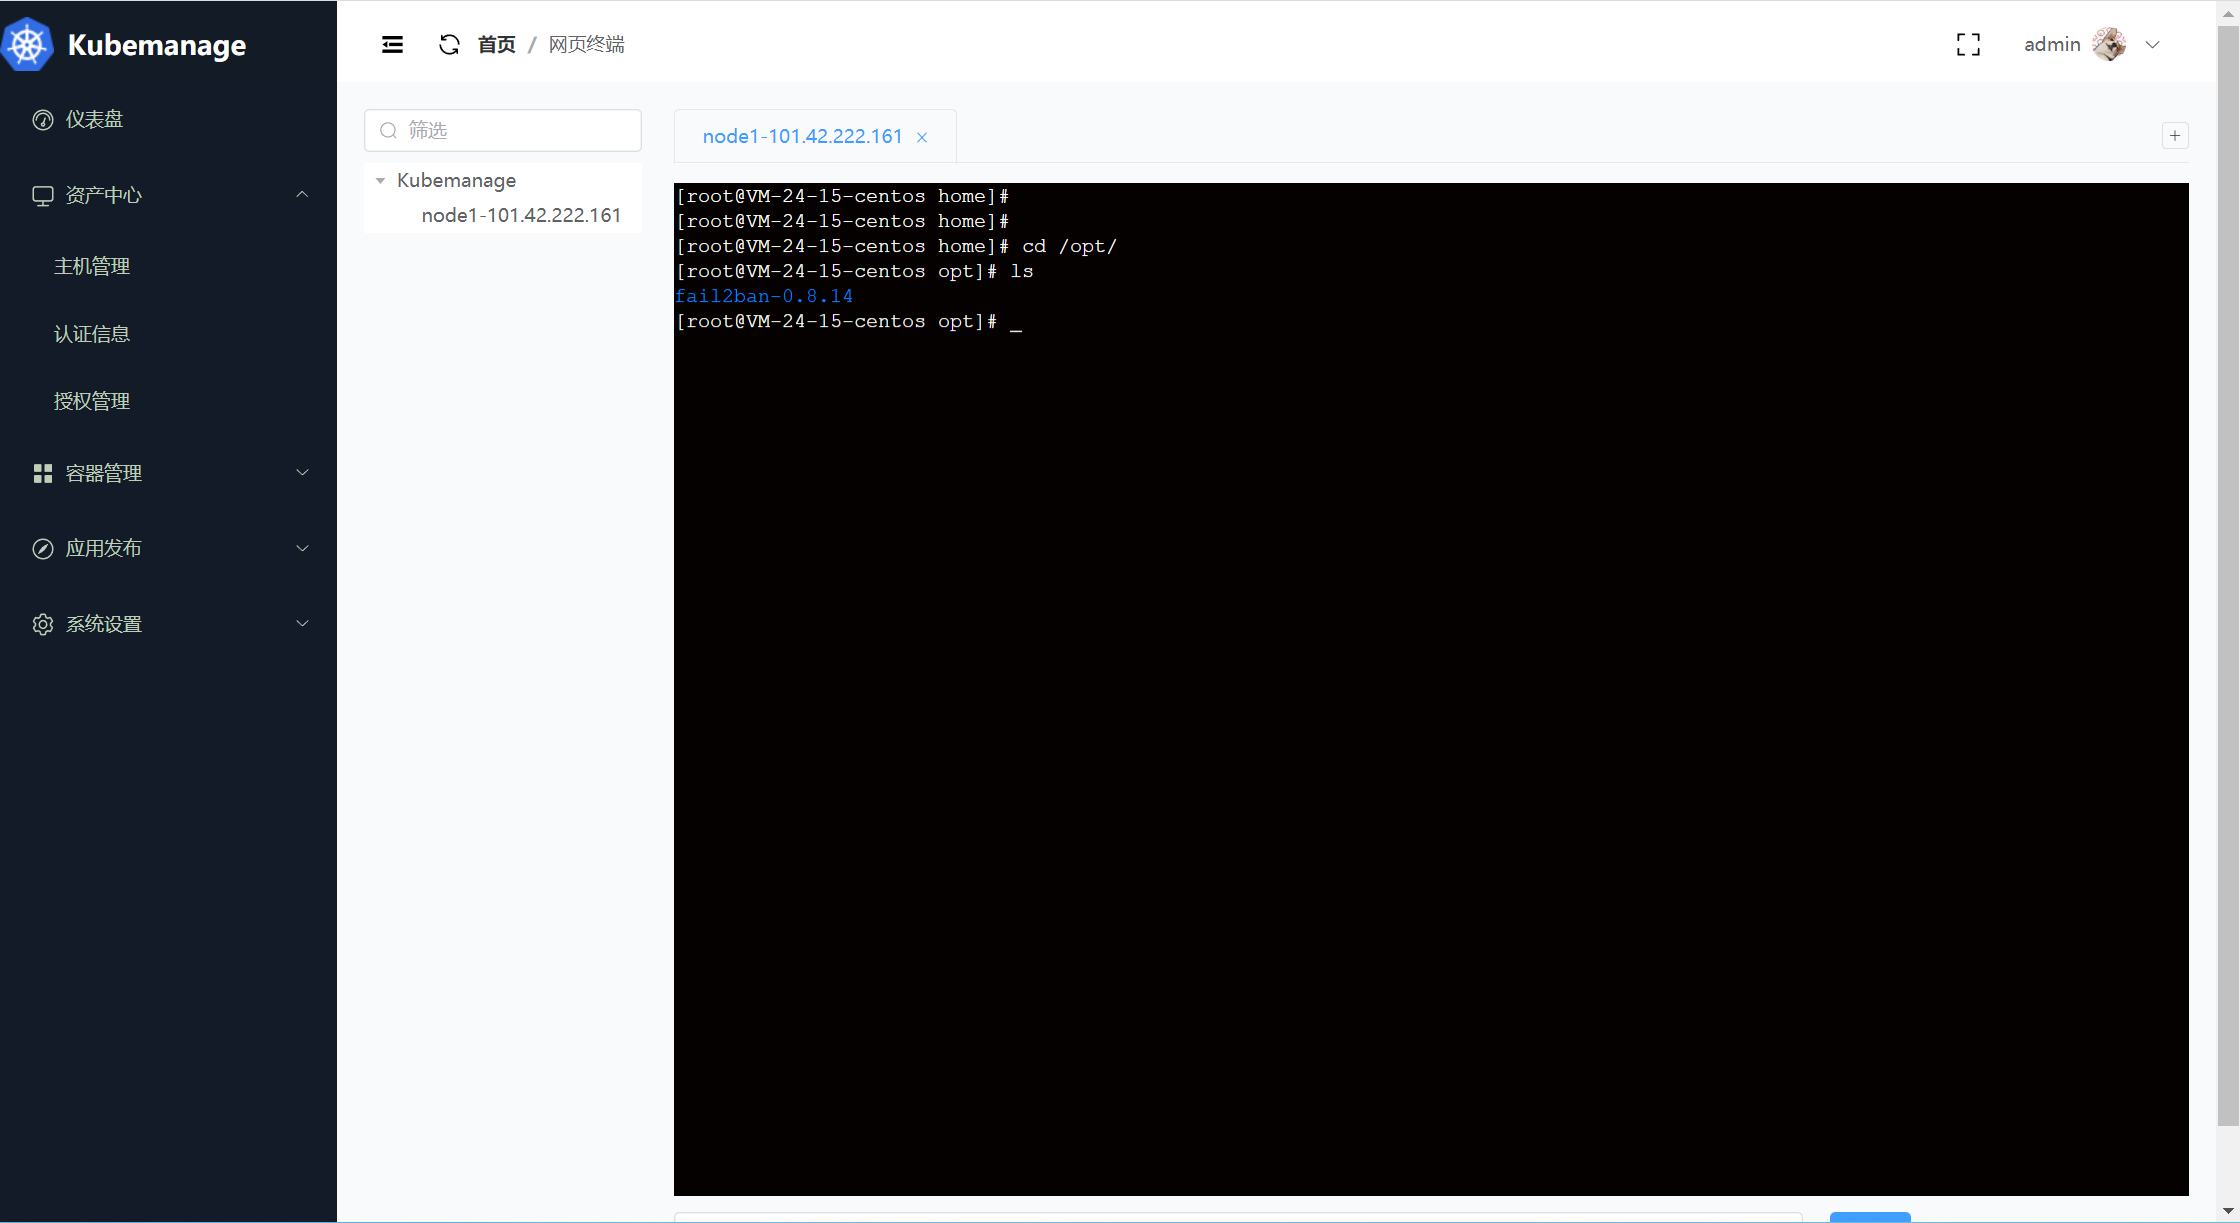Click the page refresh icon
Viewport: 2240px width, 1223px height.
point(449,44)
